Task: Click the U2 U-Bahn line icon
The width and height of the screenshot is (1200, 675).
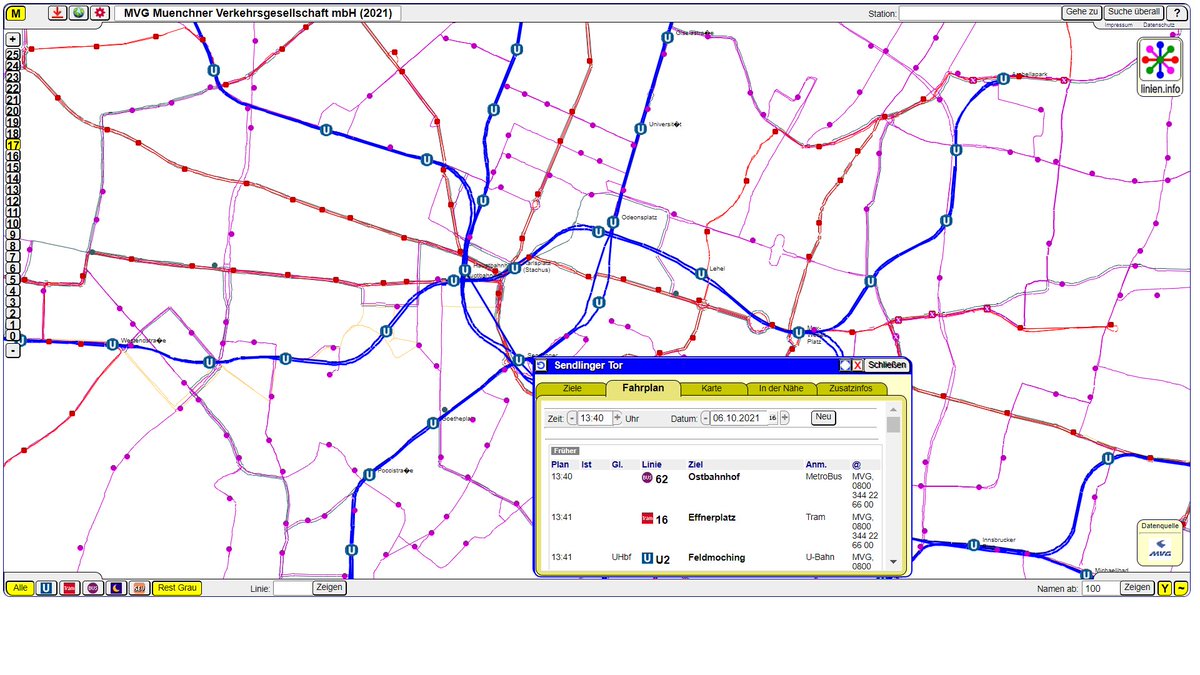Action: point(647,558)
